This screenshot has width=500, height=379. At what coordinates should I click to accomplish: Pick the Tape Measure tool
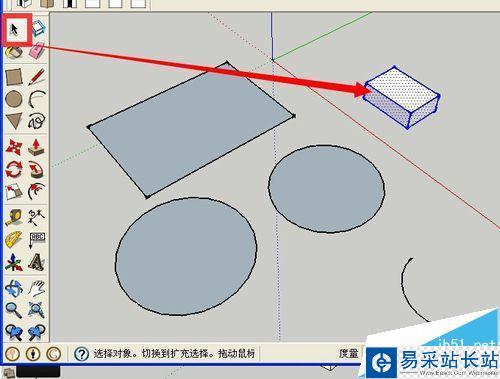tap(14, 217)
